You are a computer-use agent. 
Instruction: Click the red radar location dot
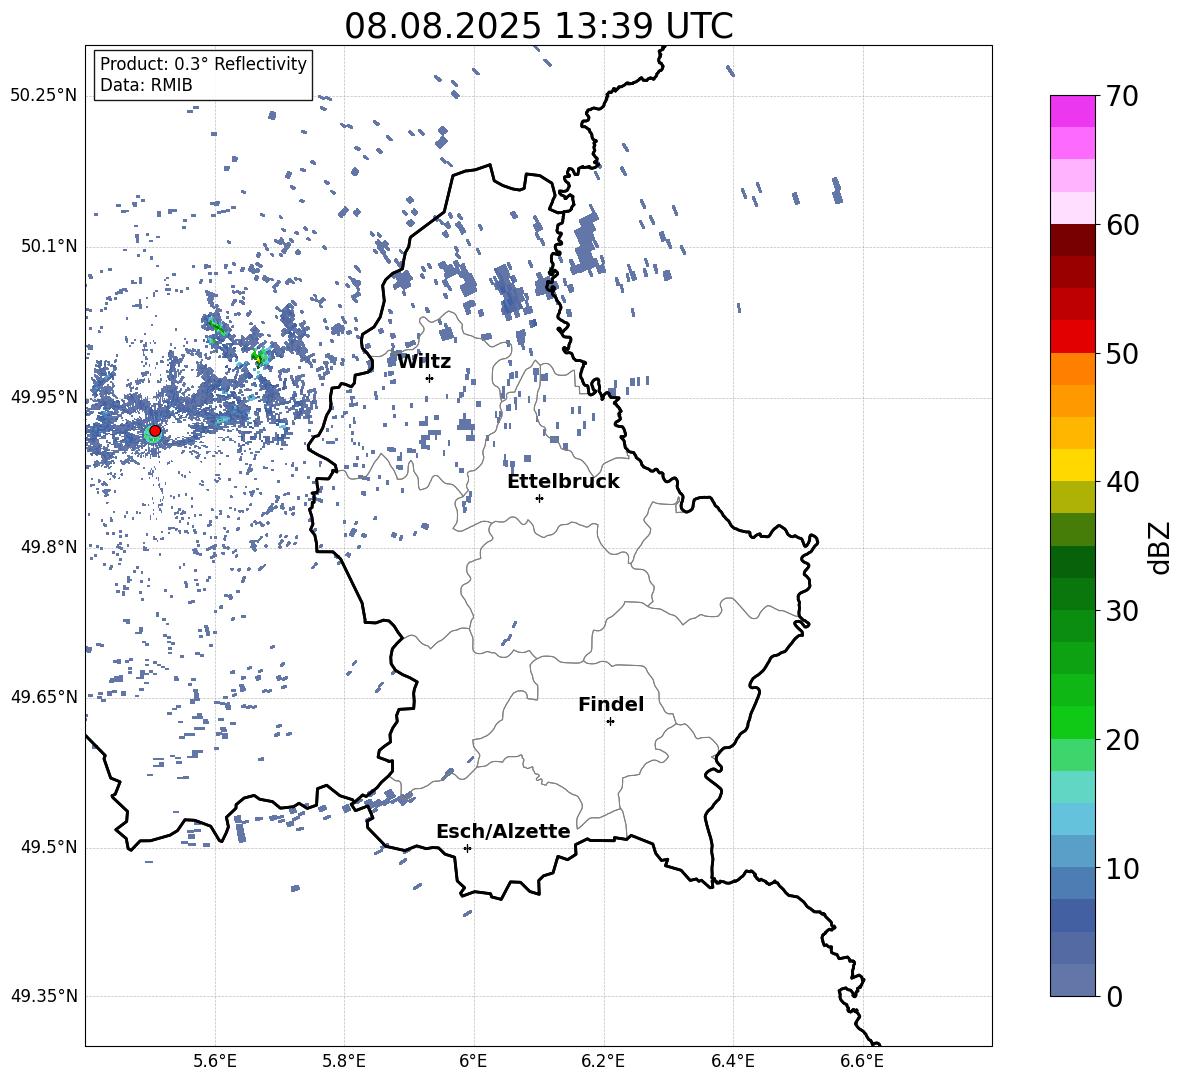pos(155,430)
